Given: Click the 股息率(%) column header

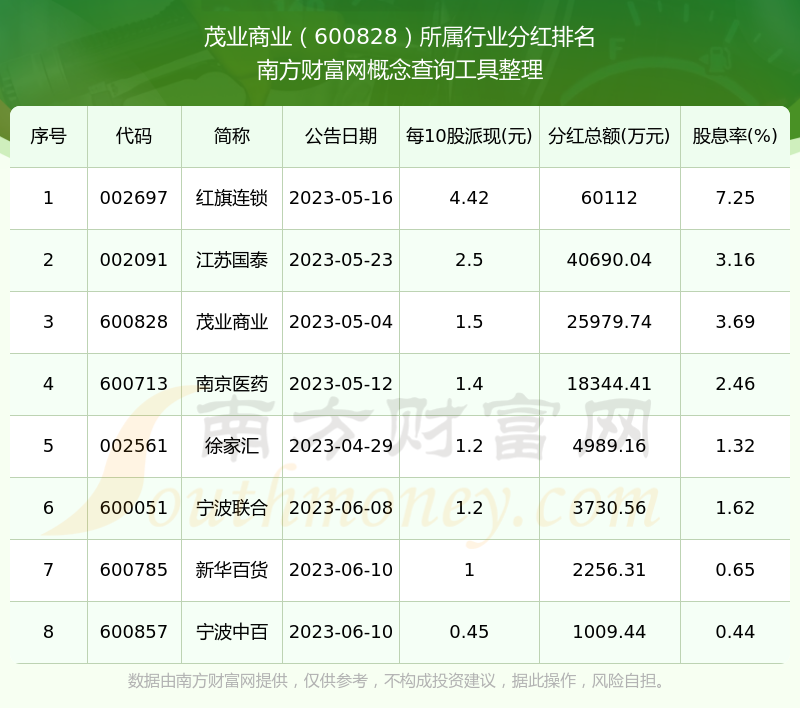Looking at the screenshot, I should [x=735, y=136].
